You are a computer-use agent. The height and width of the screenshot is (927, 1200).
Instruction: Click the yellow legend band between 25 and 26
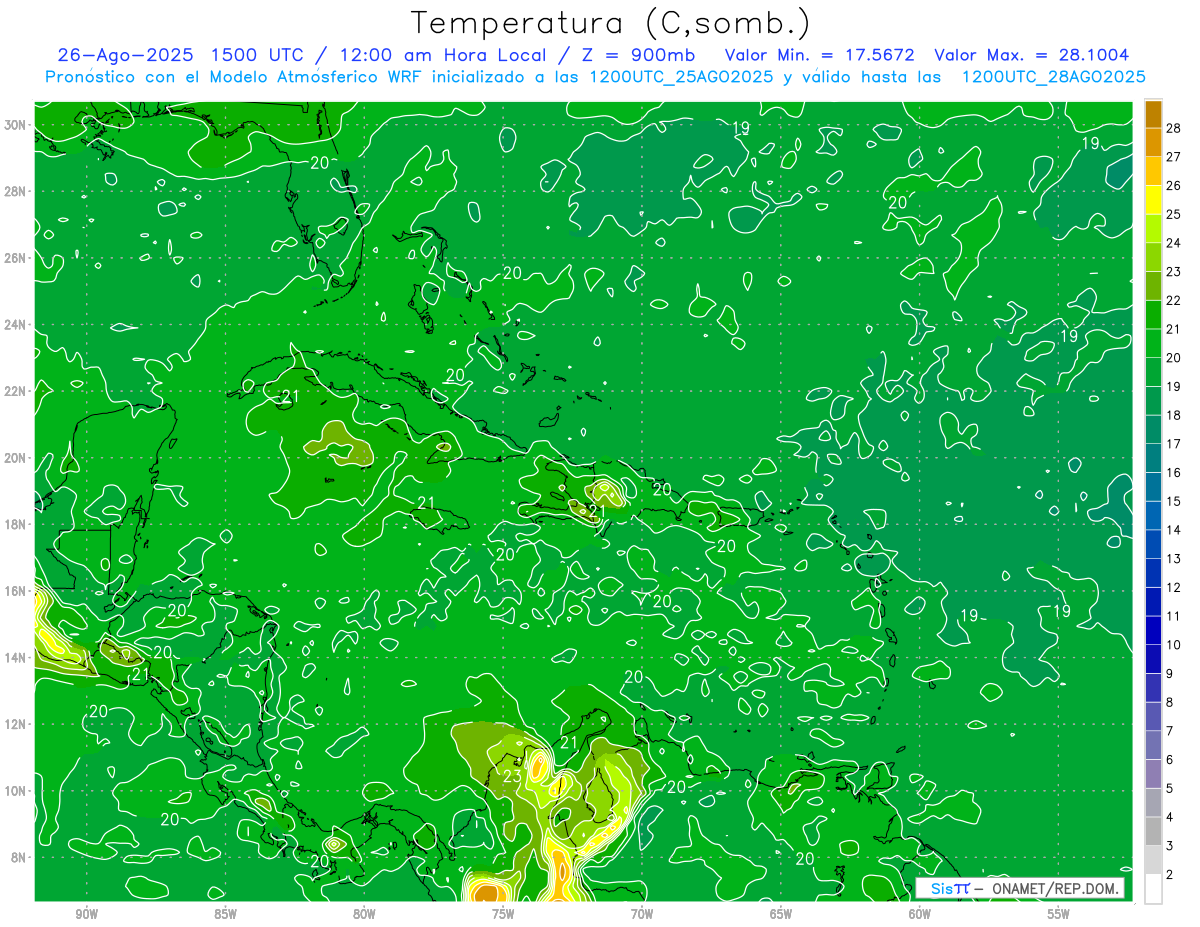point(1153,199)
